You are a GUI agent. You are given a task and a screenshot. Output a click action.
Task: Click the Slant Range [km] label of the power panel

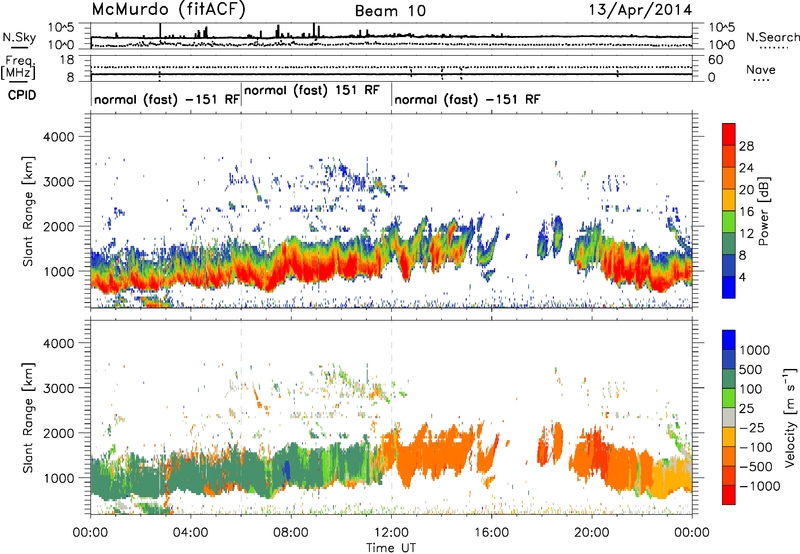(x=28, y=211)
